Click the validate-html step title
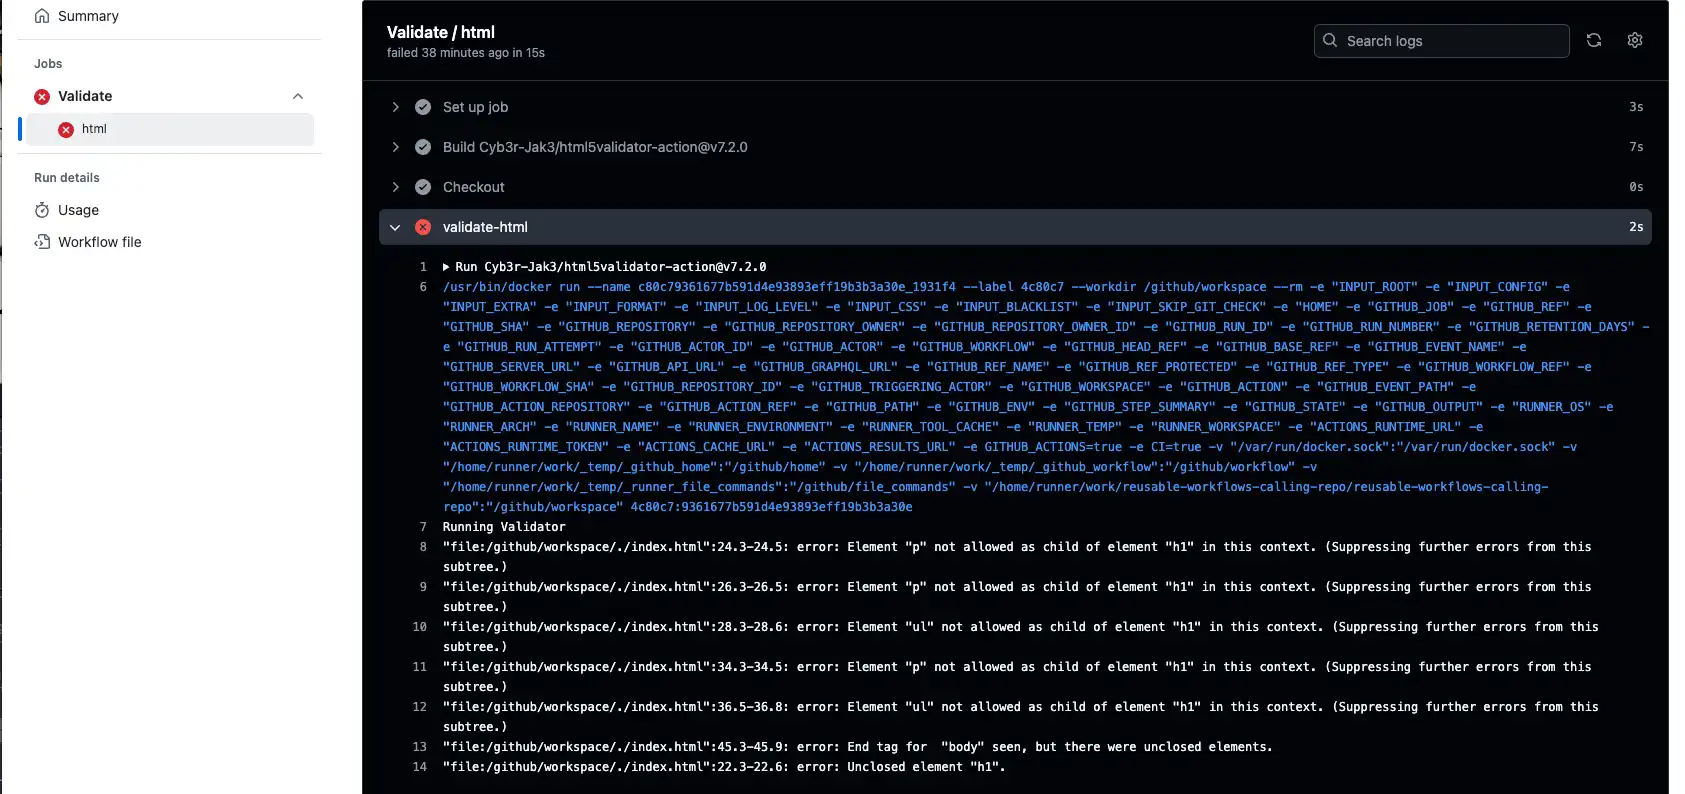1685x794 pixels. tap(485, 227)
